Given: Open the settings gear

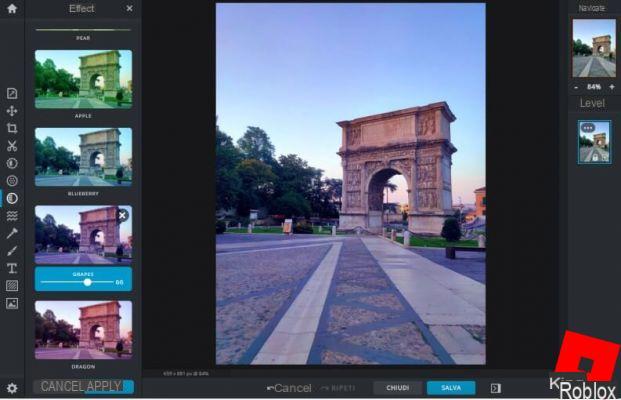Looking at the screenshot, I should pos(12,388).
